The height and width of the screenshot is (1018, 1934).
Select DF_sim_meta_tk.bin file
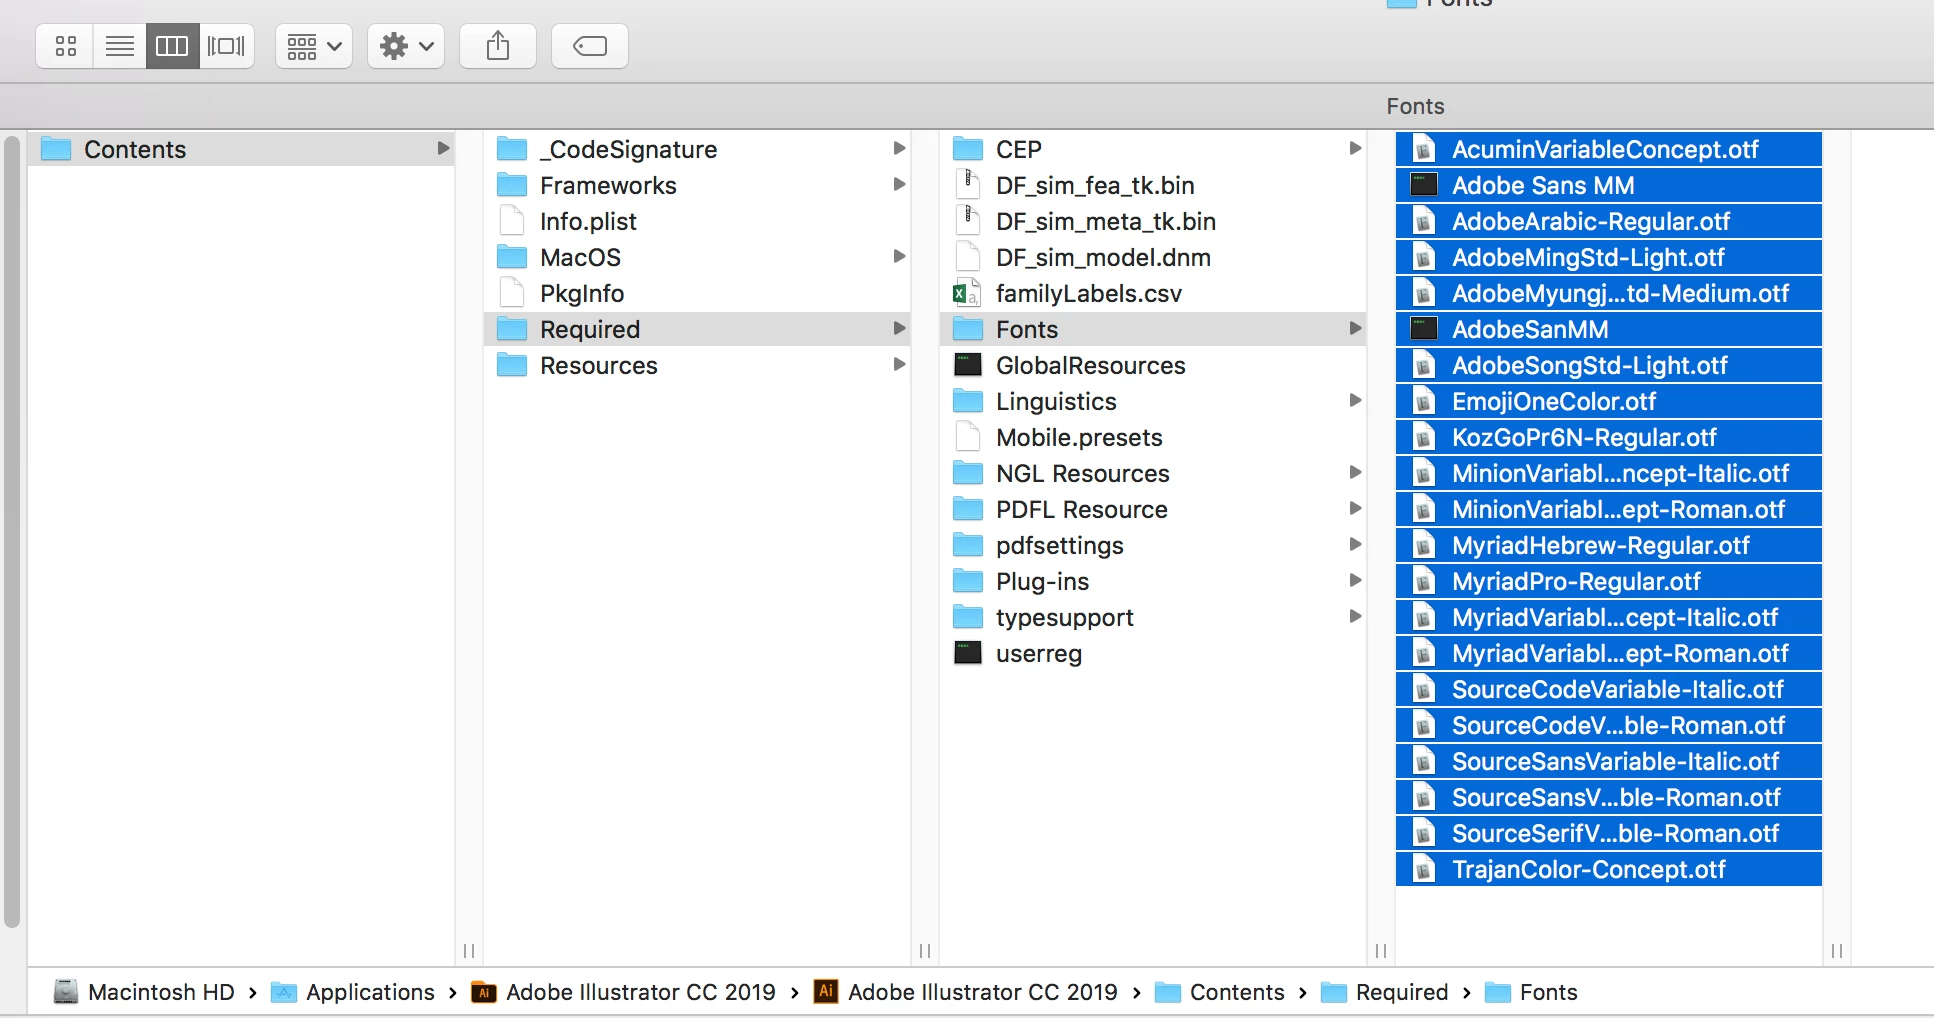[1153, 221]
